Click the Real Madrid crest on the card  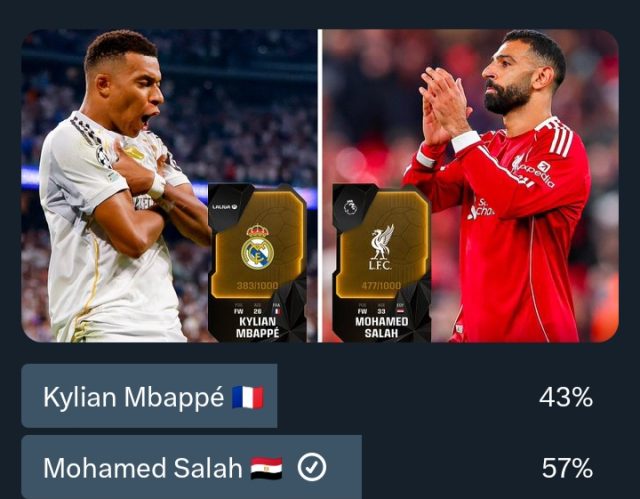pyautogui.click(x=257, y=246)
